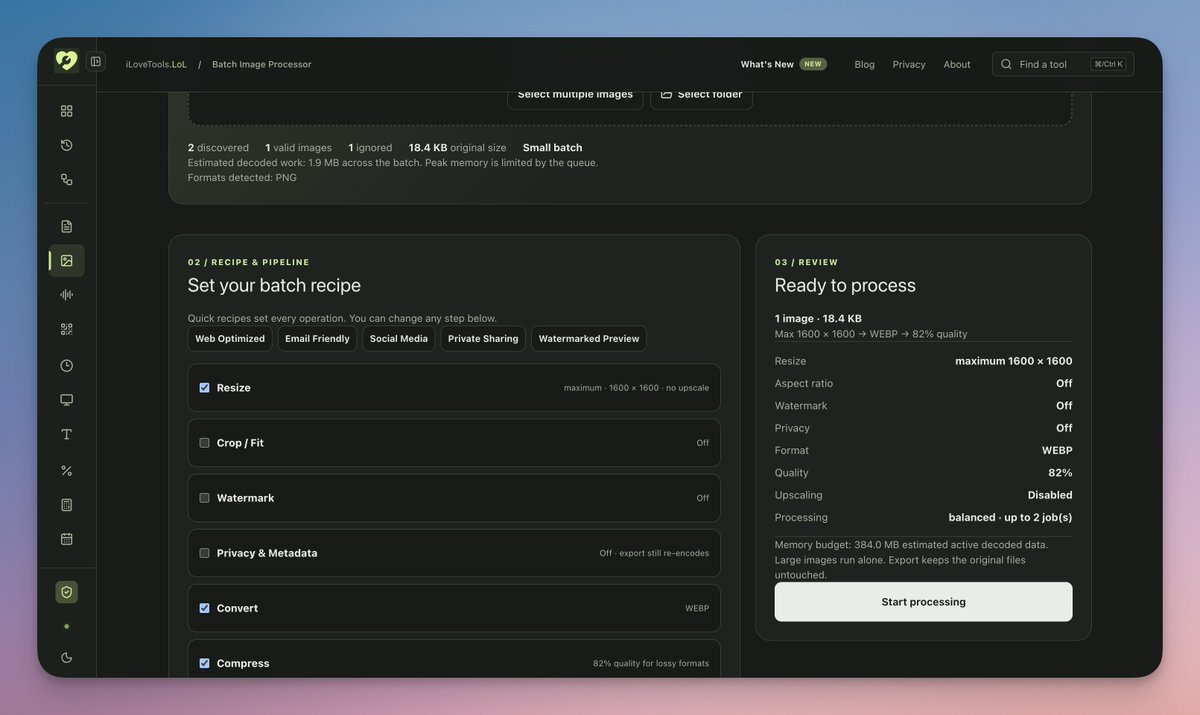Click the folder icon on Select folder

(666, 94)
